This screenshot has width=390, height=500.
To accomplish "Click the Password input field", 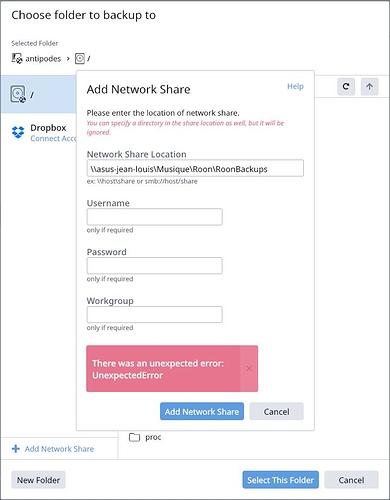I will point(154,266).
